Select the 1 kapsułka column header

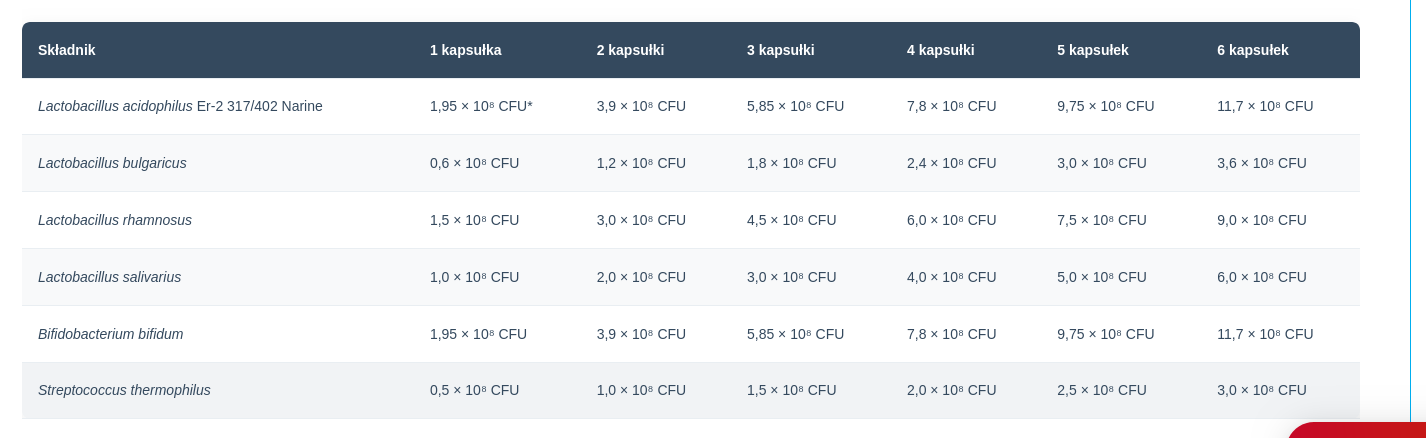466,50
